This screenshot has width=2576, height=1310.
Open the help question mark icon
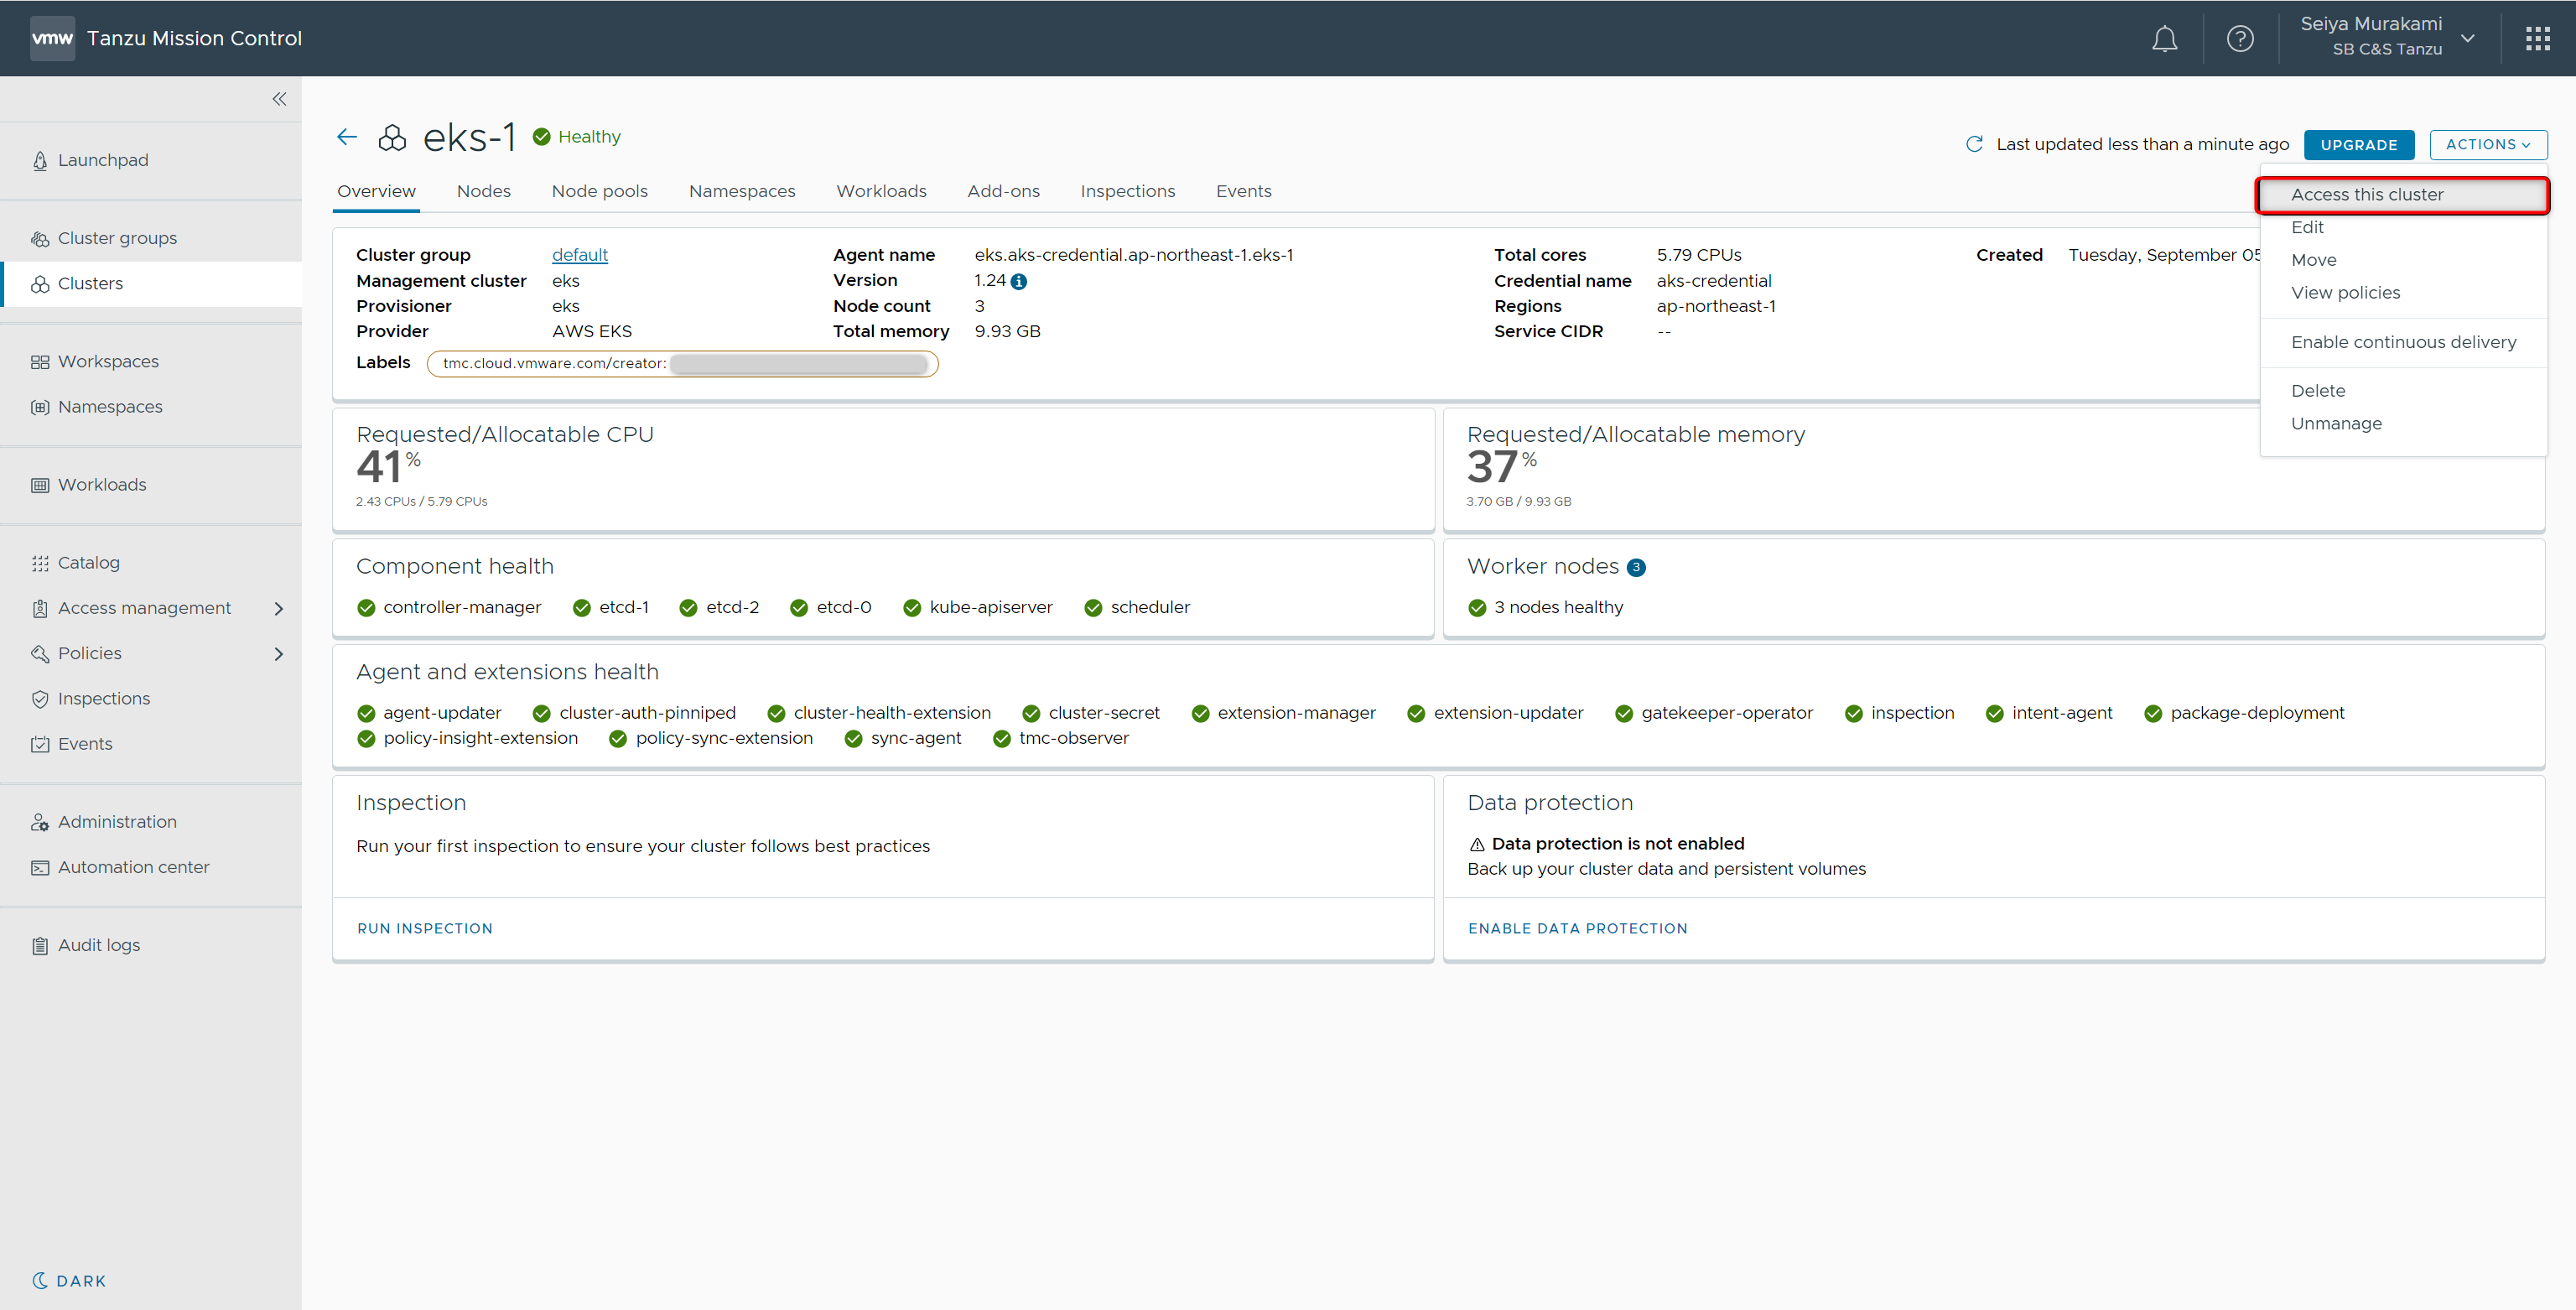coord(2240,39)
